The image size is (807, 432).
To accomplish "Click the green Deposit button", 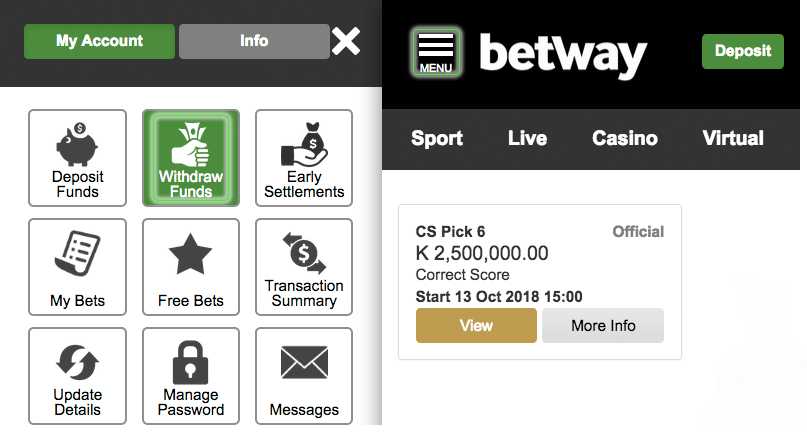I will [743, 51].
